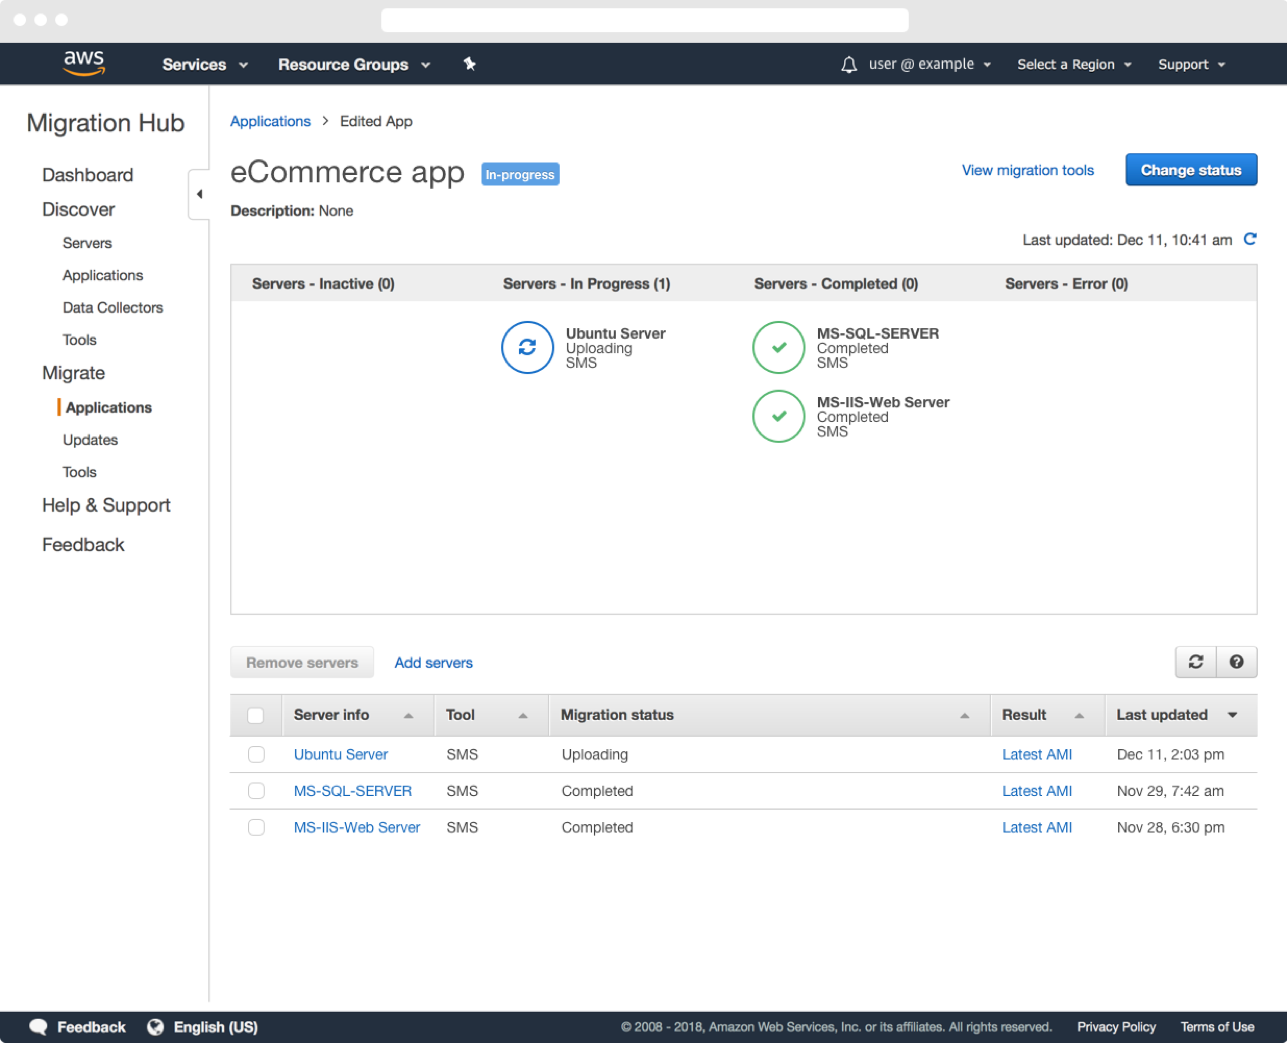Click the table refresh icon button

coord(1195,662)
